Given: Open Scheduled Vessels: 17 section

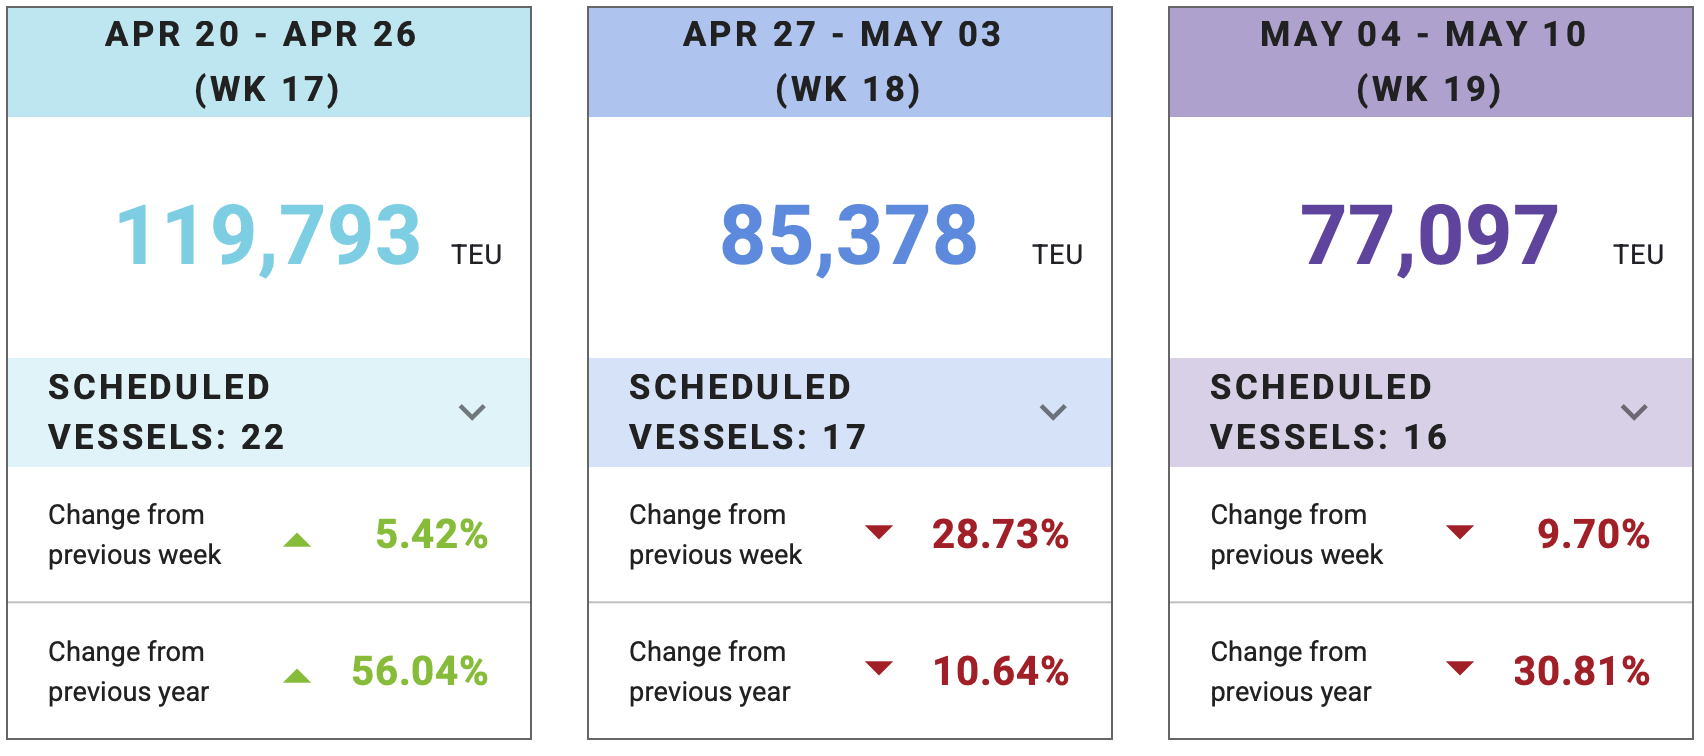Looking at the screenshot, I should pos(747,412).
